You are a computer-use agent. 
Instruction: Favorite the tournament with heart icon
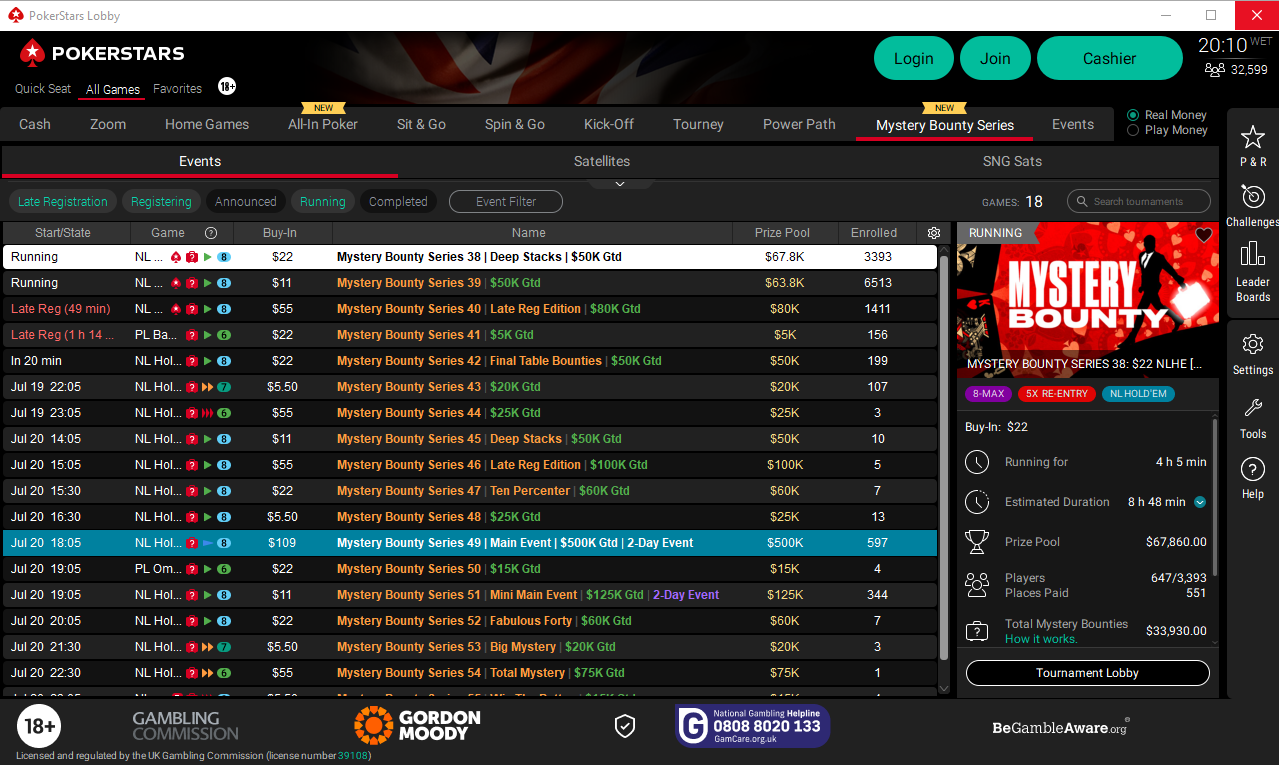[1204, 235]
